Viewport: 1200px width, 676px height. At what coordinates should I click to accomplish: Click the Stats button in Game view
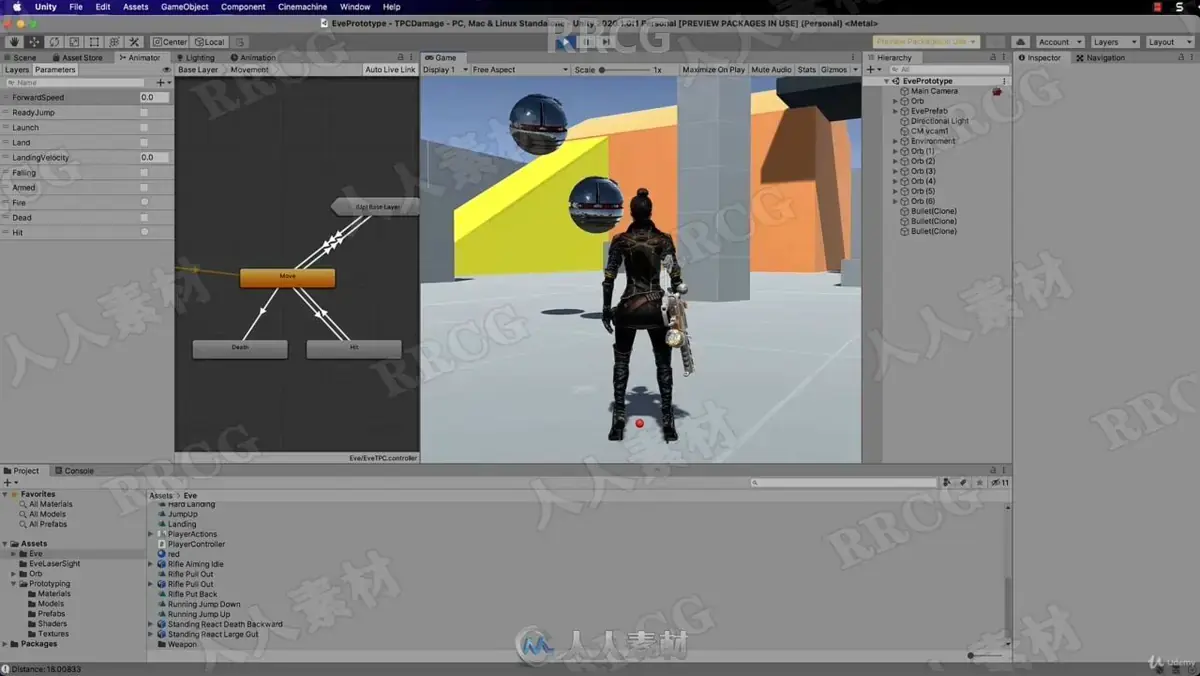click(806, 70)
